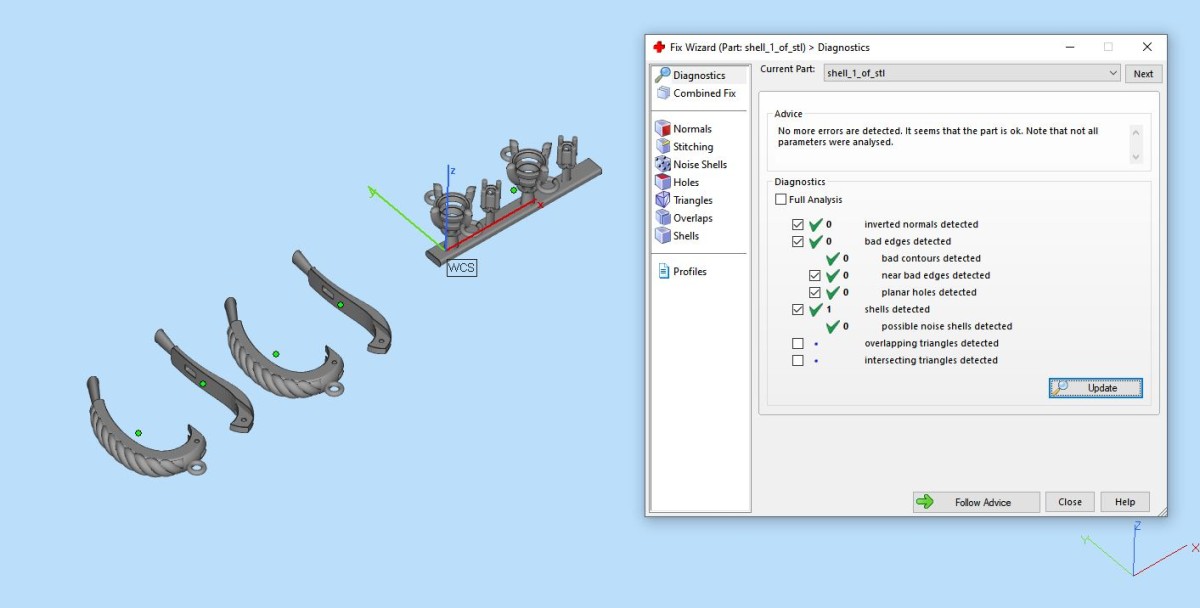The height and width of the screenshot is (608, 1200).
Task: Check the intersecting triangles detected box
Action: [x=798, y=360]
